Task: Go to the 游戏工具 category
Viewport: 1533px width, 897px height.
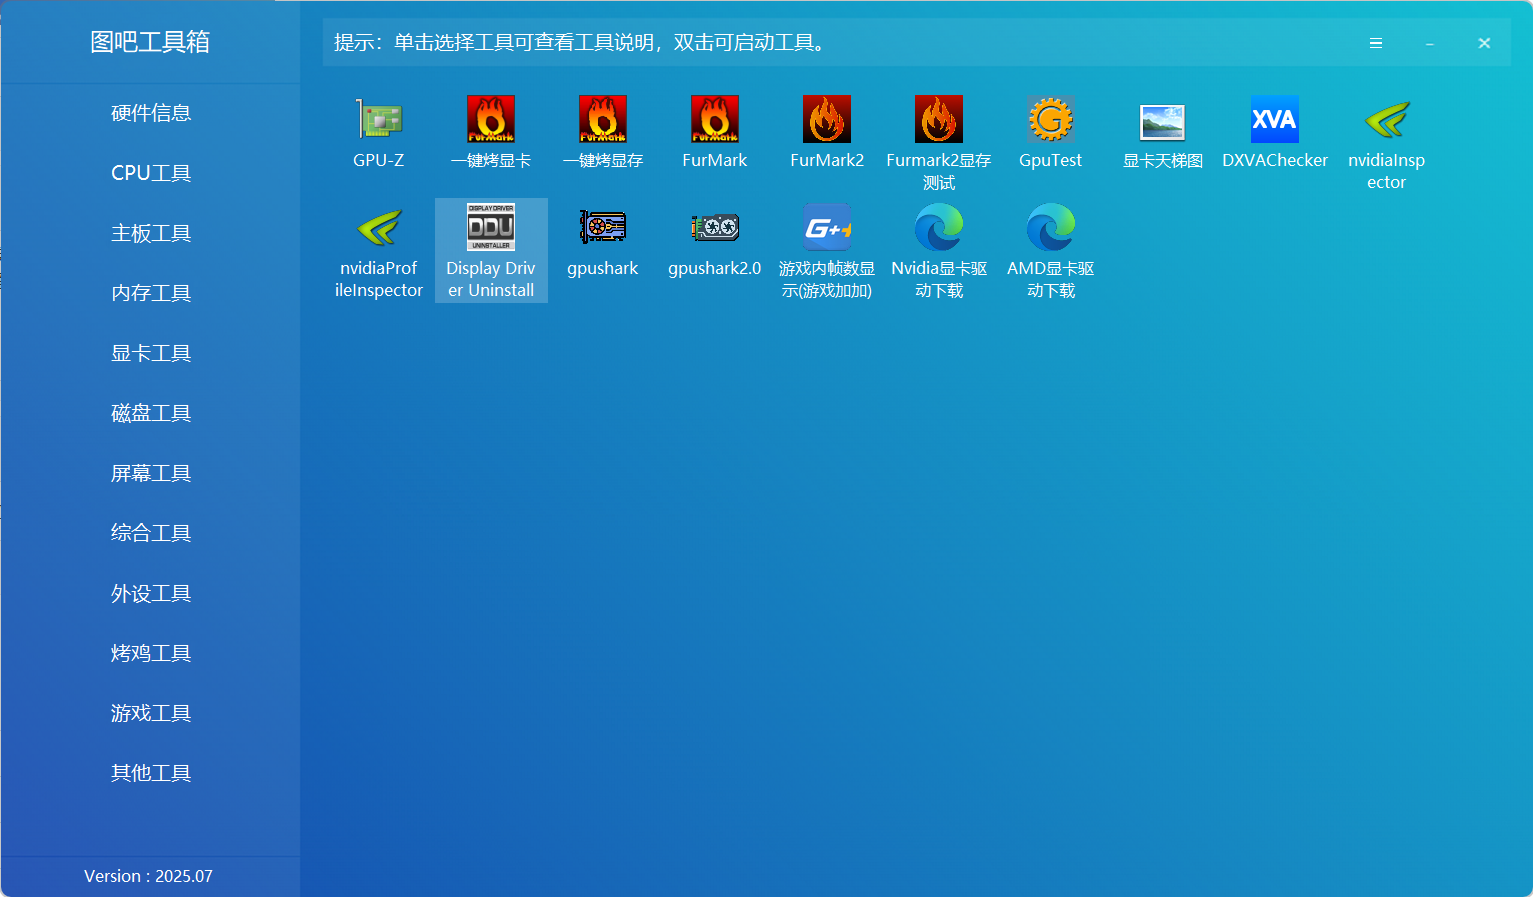Action: click(151, 713)
